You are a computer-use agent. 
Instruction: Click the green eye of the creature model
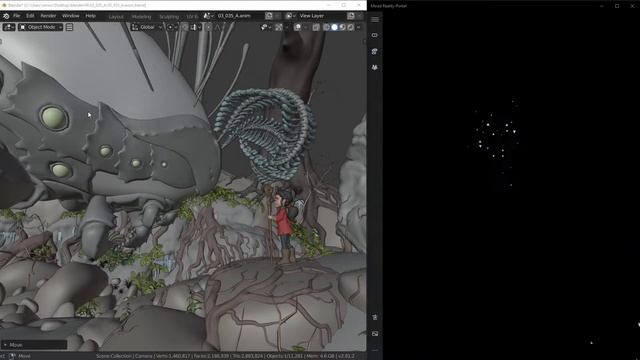(x=54, y=118)
